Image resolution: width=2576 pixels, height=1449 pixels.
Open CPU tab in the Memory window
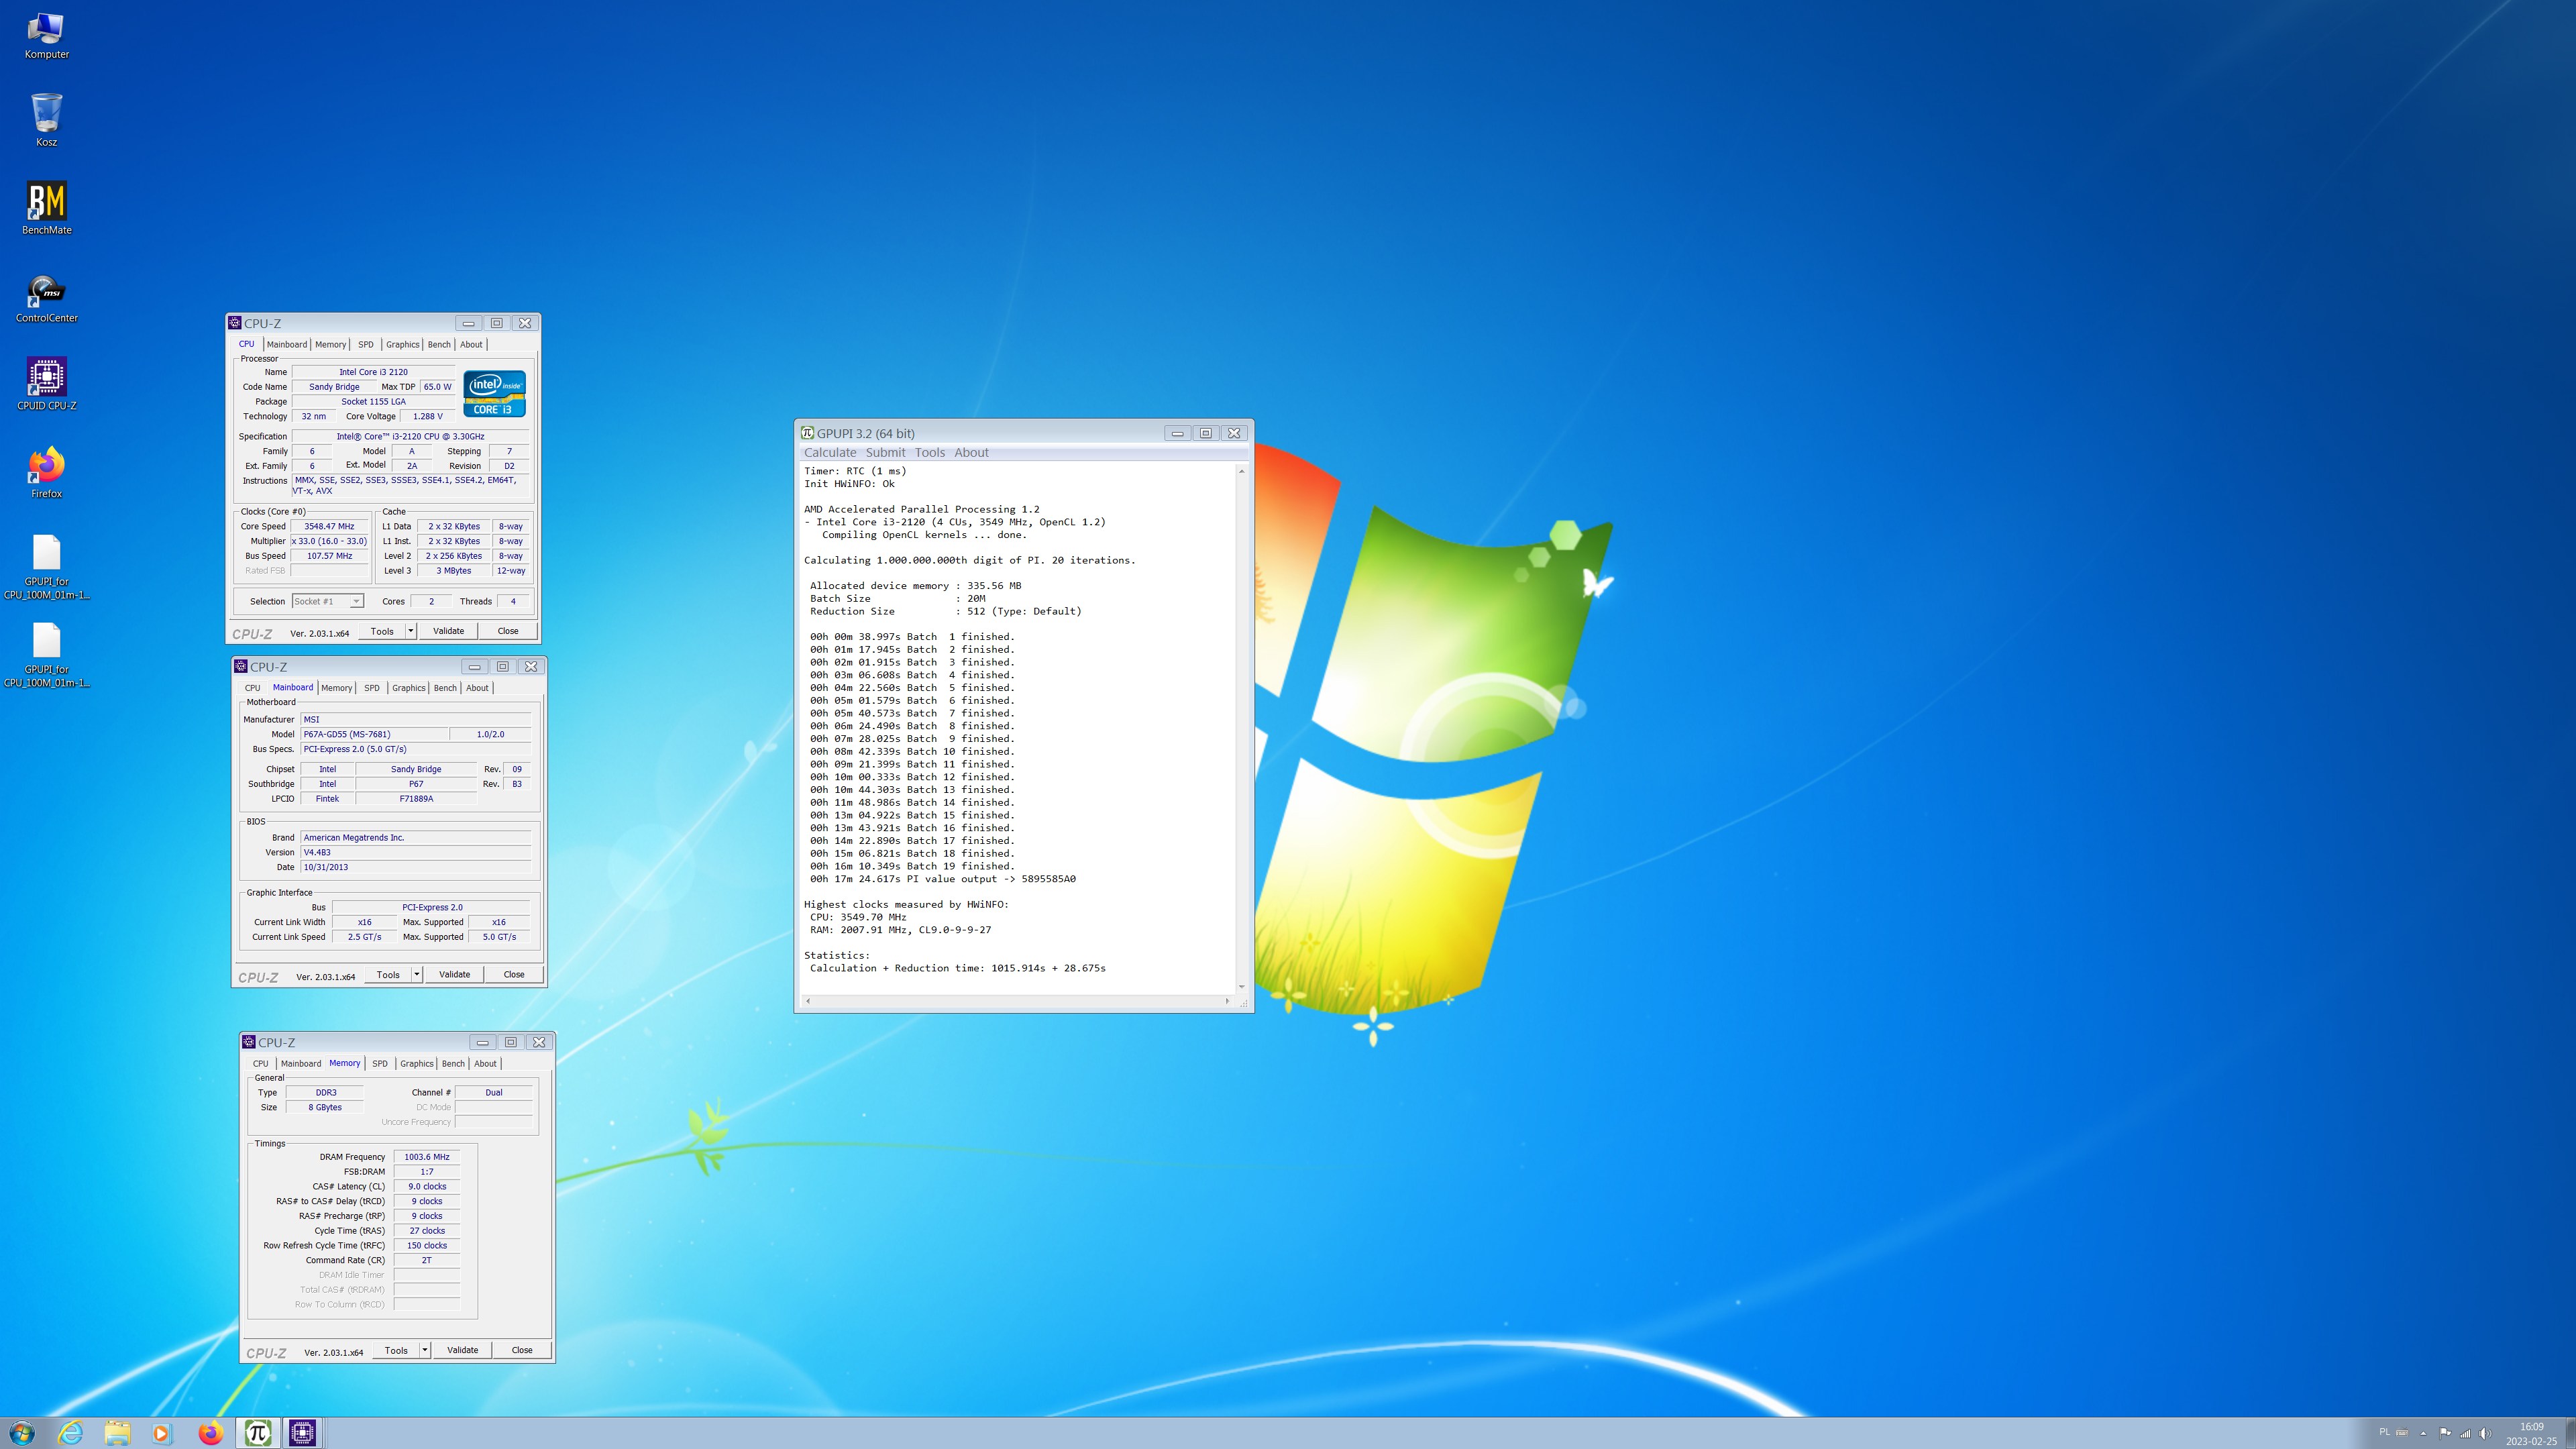(x=260, y=1064)
